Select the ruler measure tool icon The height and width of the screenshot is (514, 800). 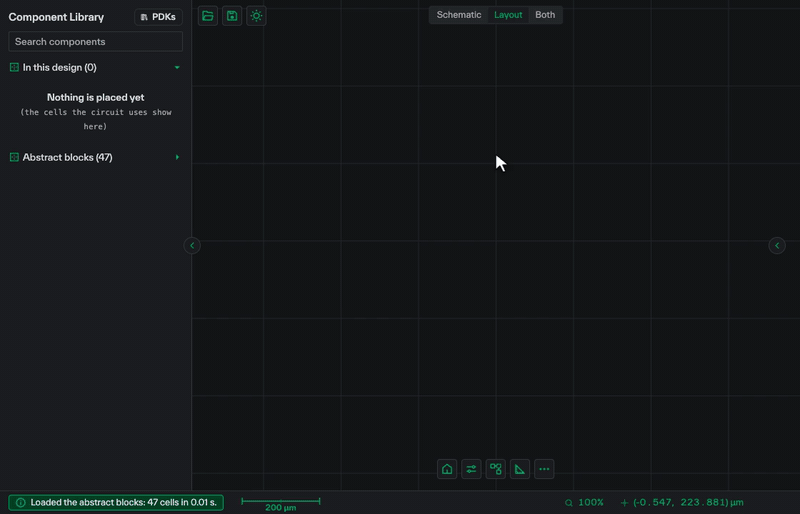[x=520, y=469]
